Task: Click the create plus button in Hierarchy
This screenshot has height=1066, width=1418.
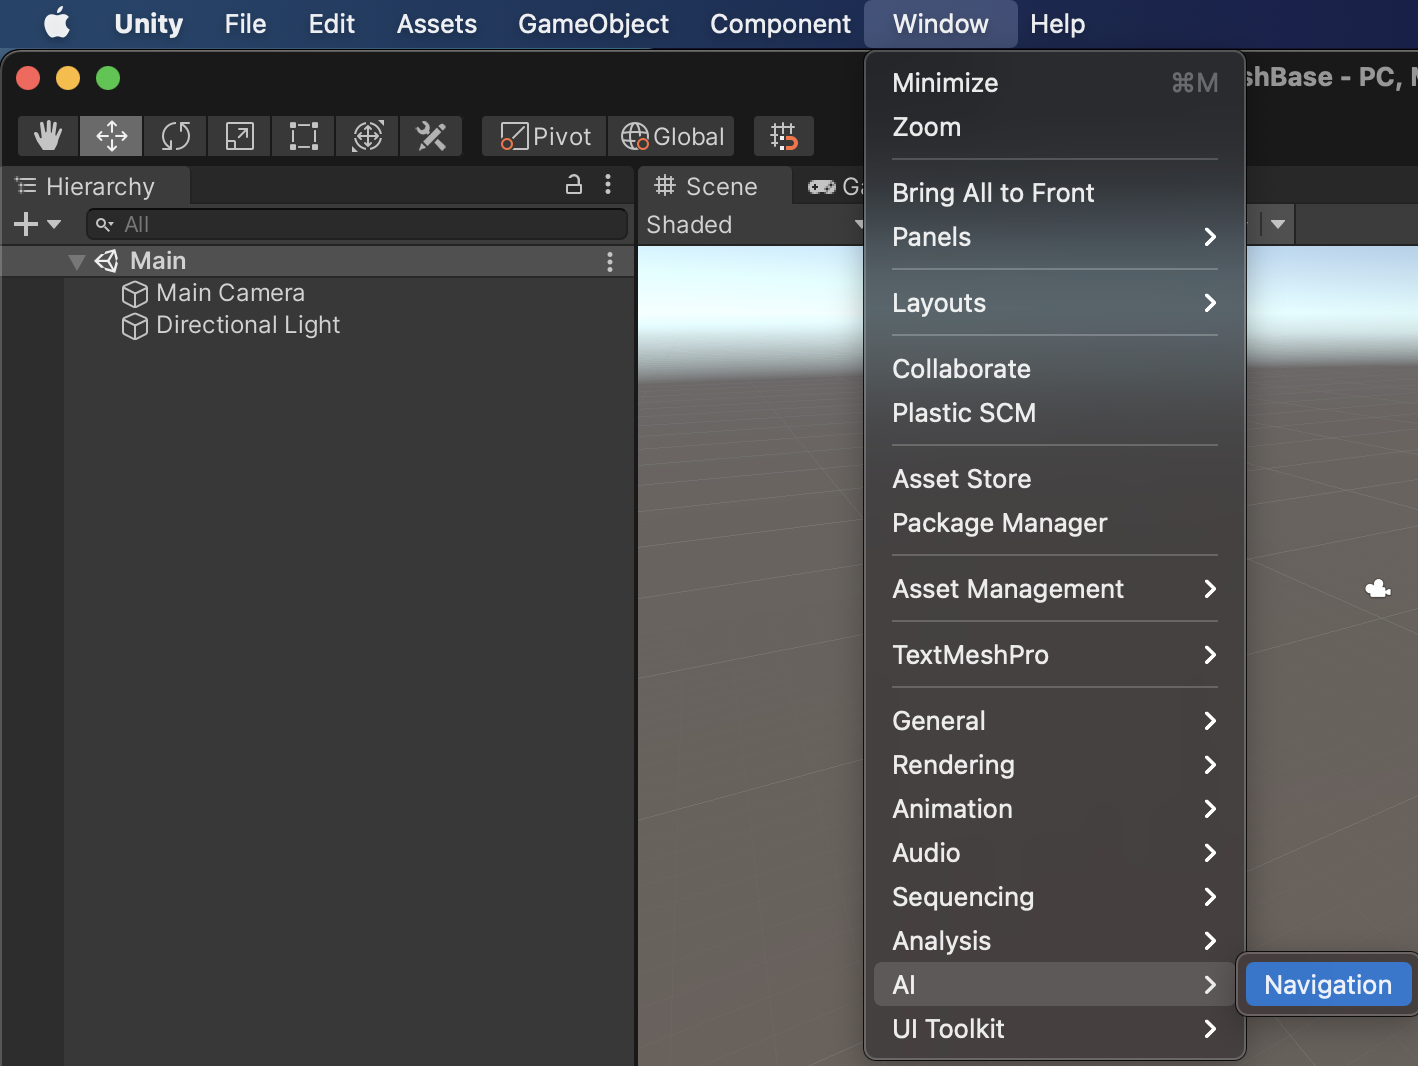Action: coord(37,225)
